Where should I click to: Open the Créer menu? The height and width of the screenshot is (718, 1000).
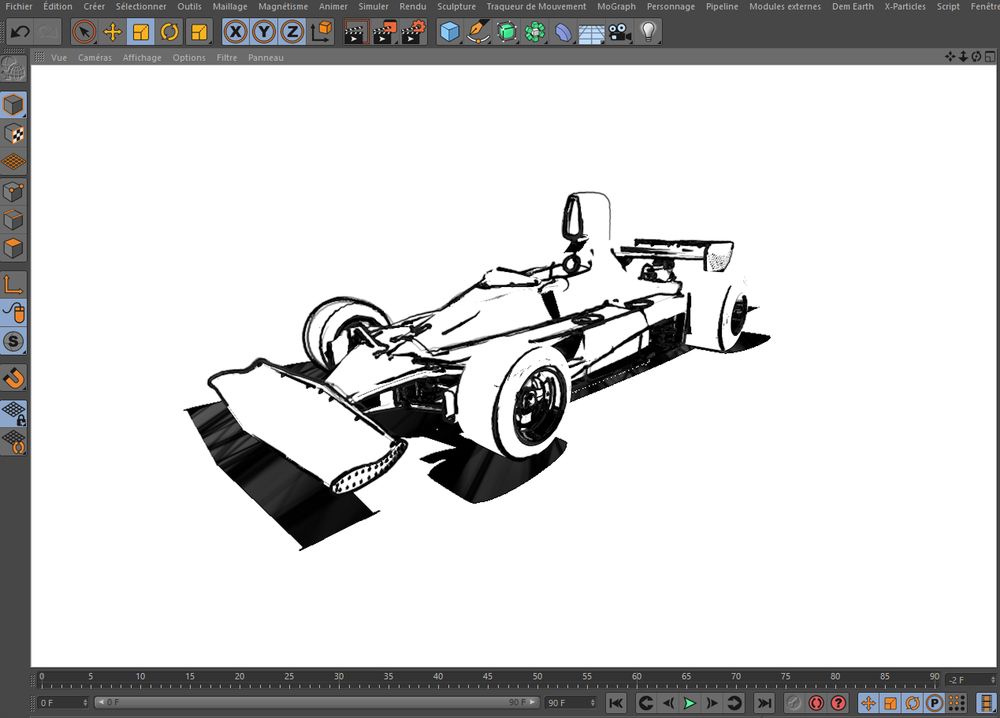tap(94, 6)
